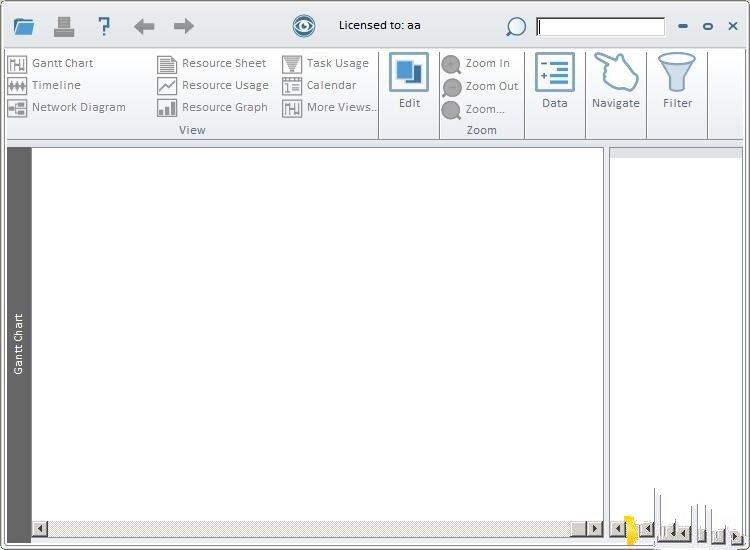Click the magnifier search icon
Viewport: 750px width, 550px height.
tap(516, 27)
